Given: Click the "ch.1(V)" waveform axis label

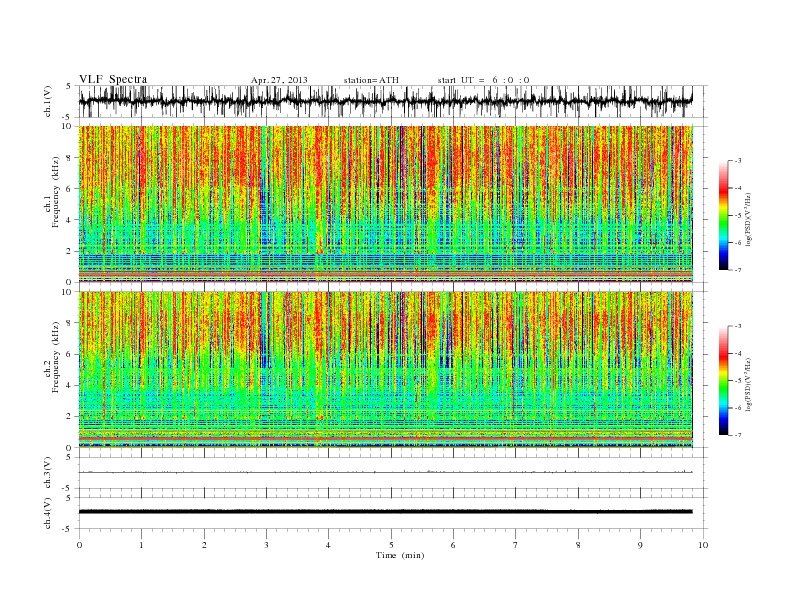Looking at the screenshot, I should (x=48, y=101).
